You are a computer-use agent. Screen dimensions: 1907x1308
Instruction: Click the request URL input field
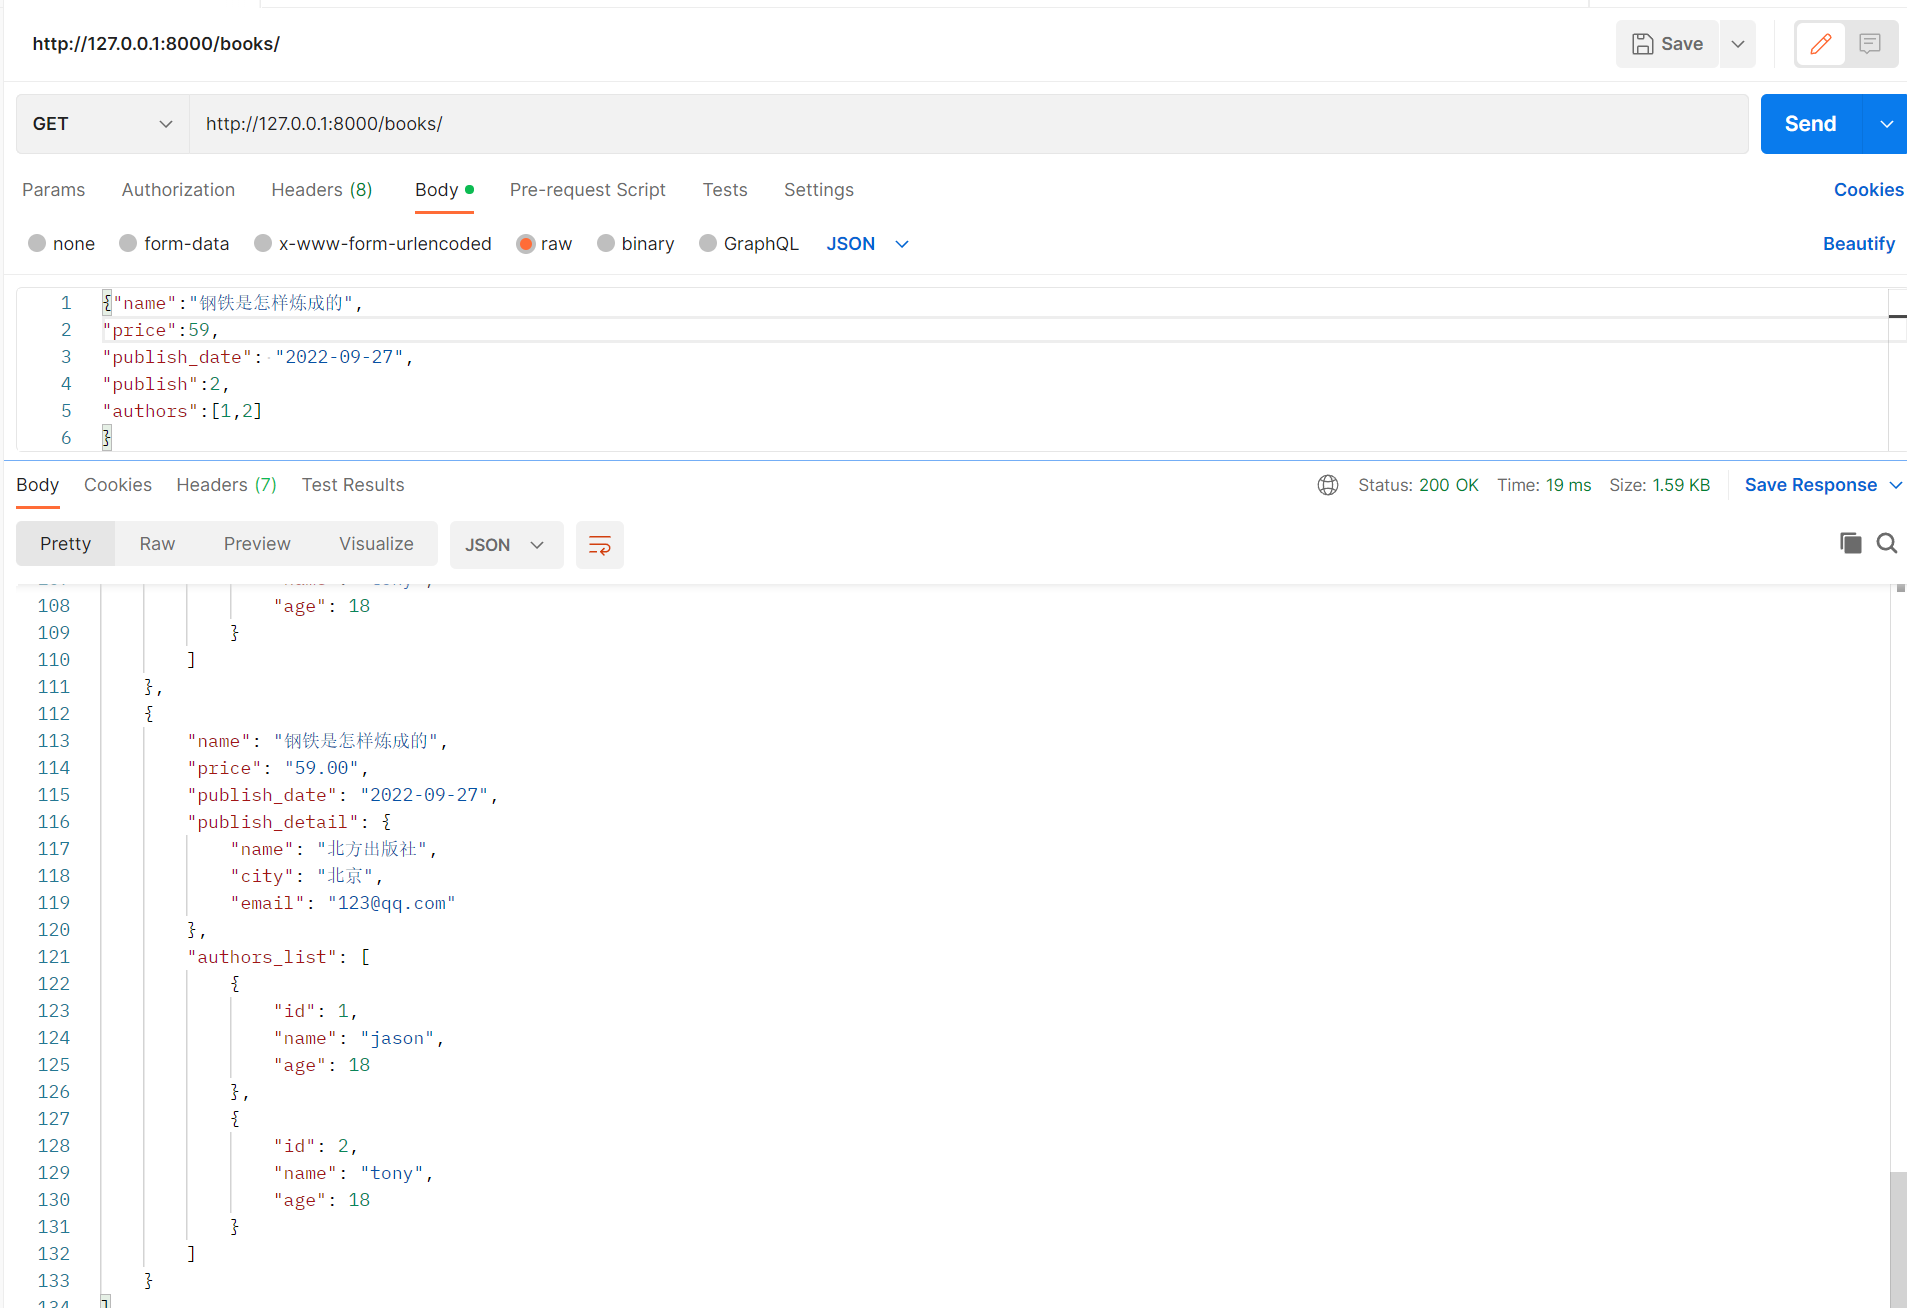pos(968,124)
